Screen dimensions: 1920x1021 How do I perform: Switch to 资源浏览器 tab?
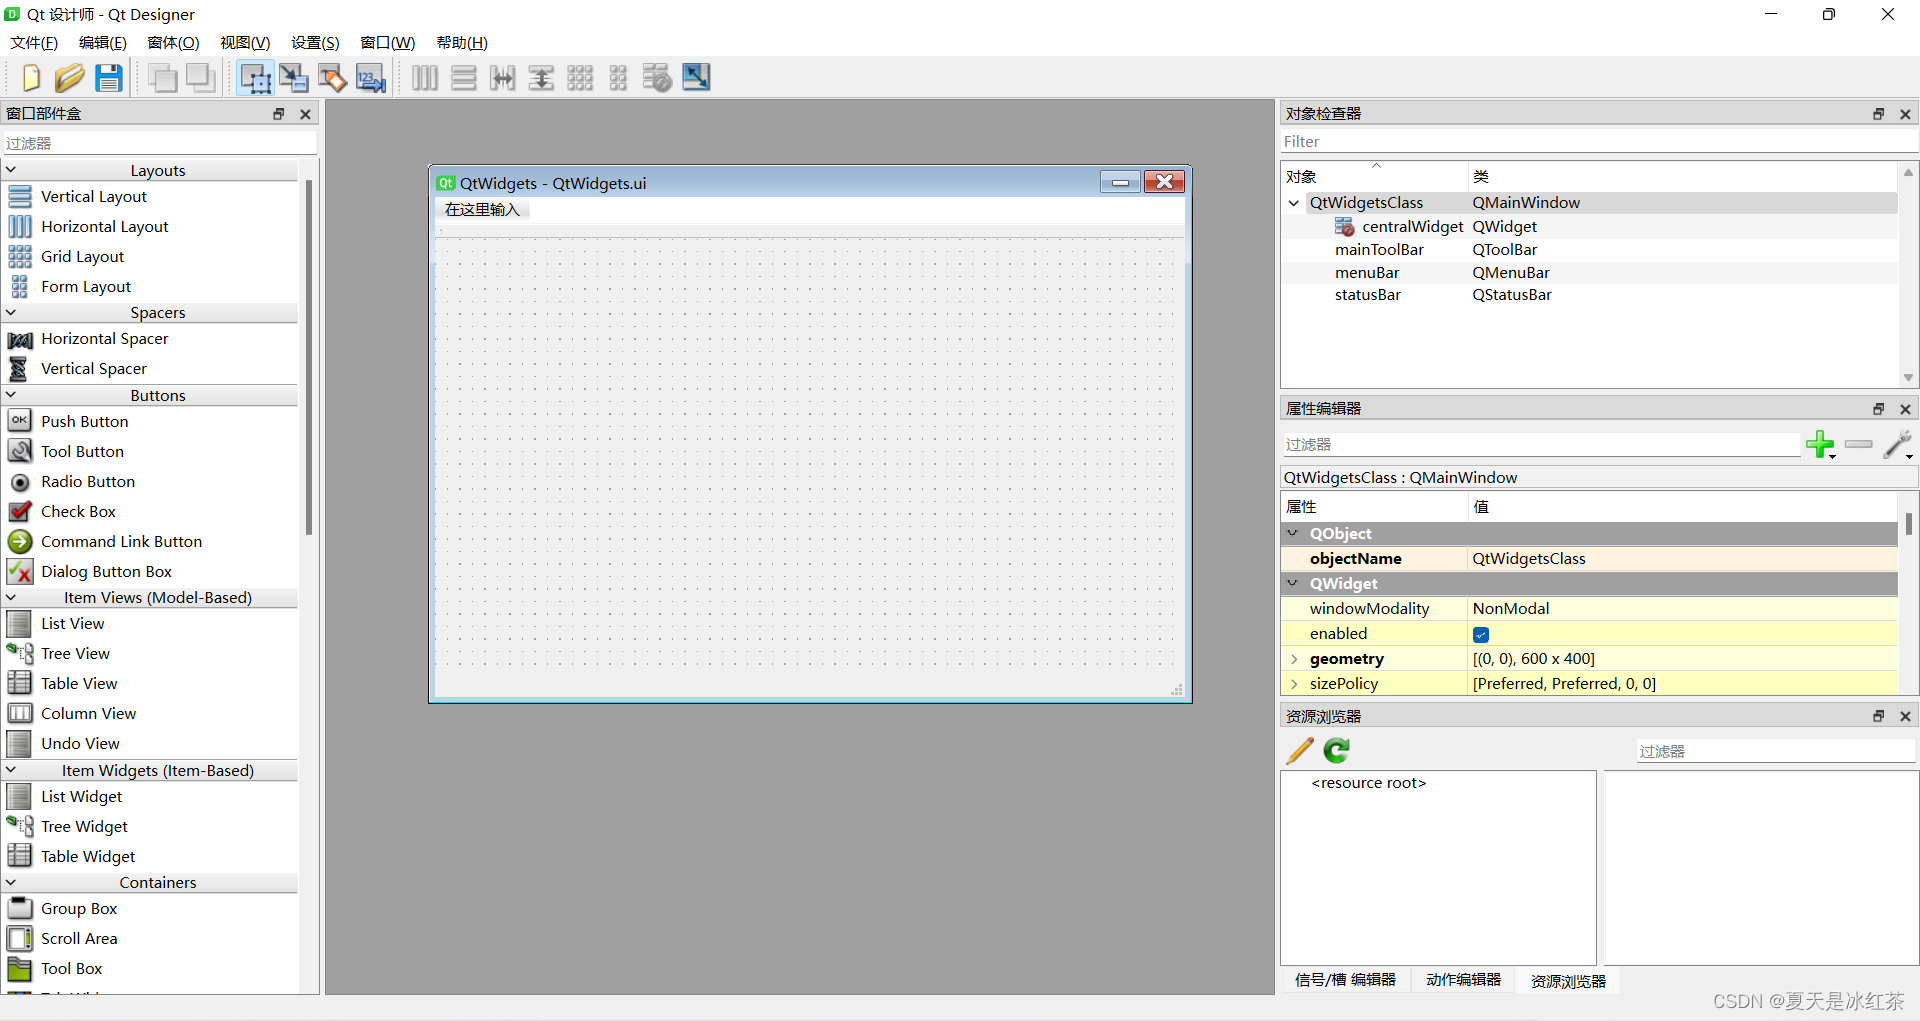click(x=1568, y=981)
